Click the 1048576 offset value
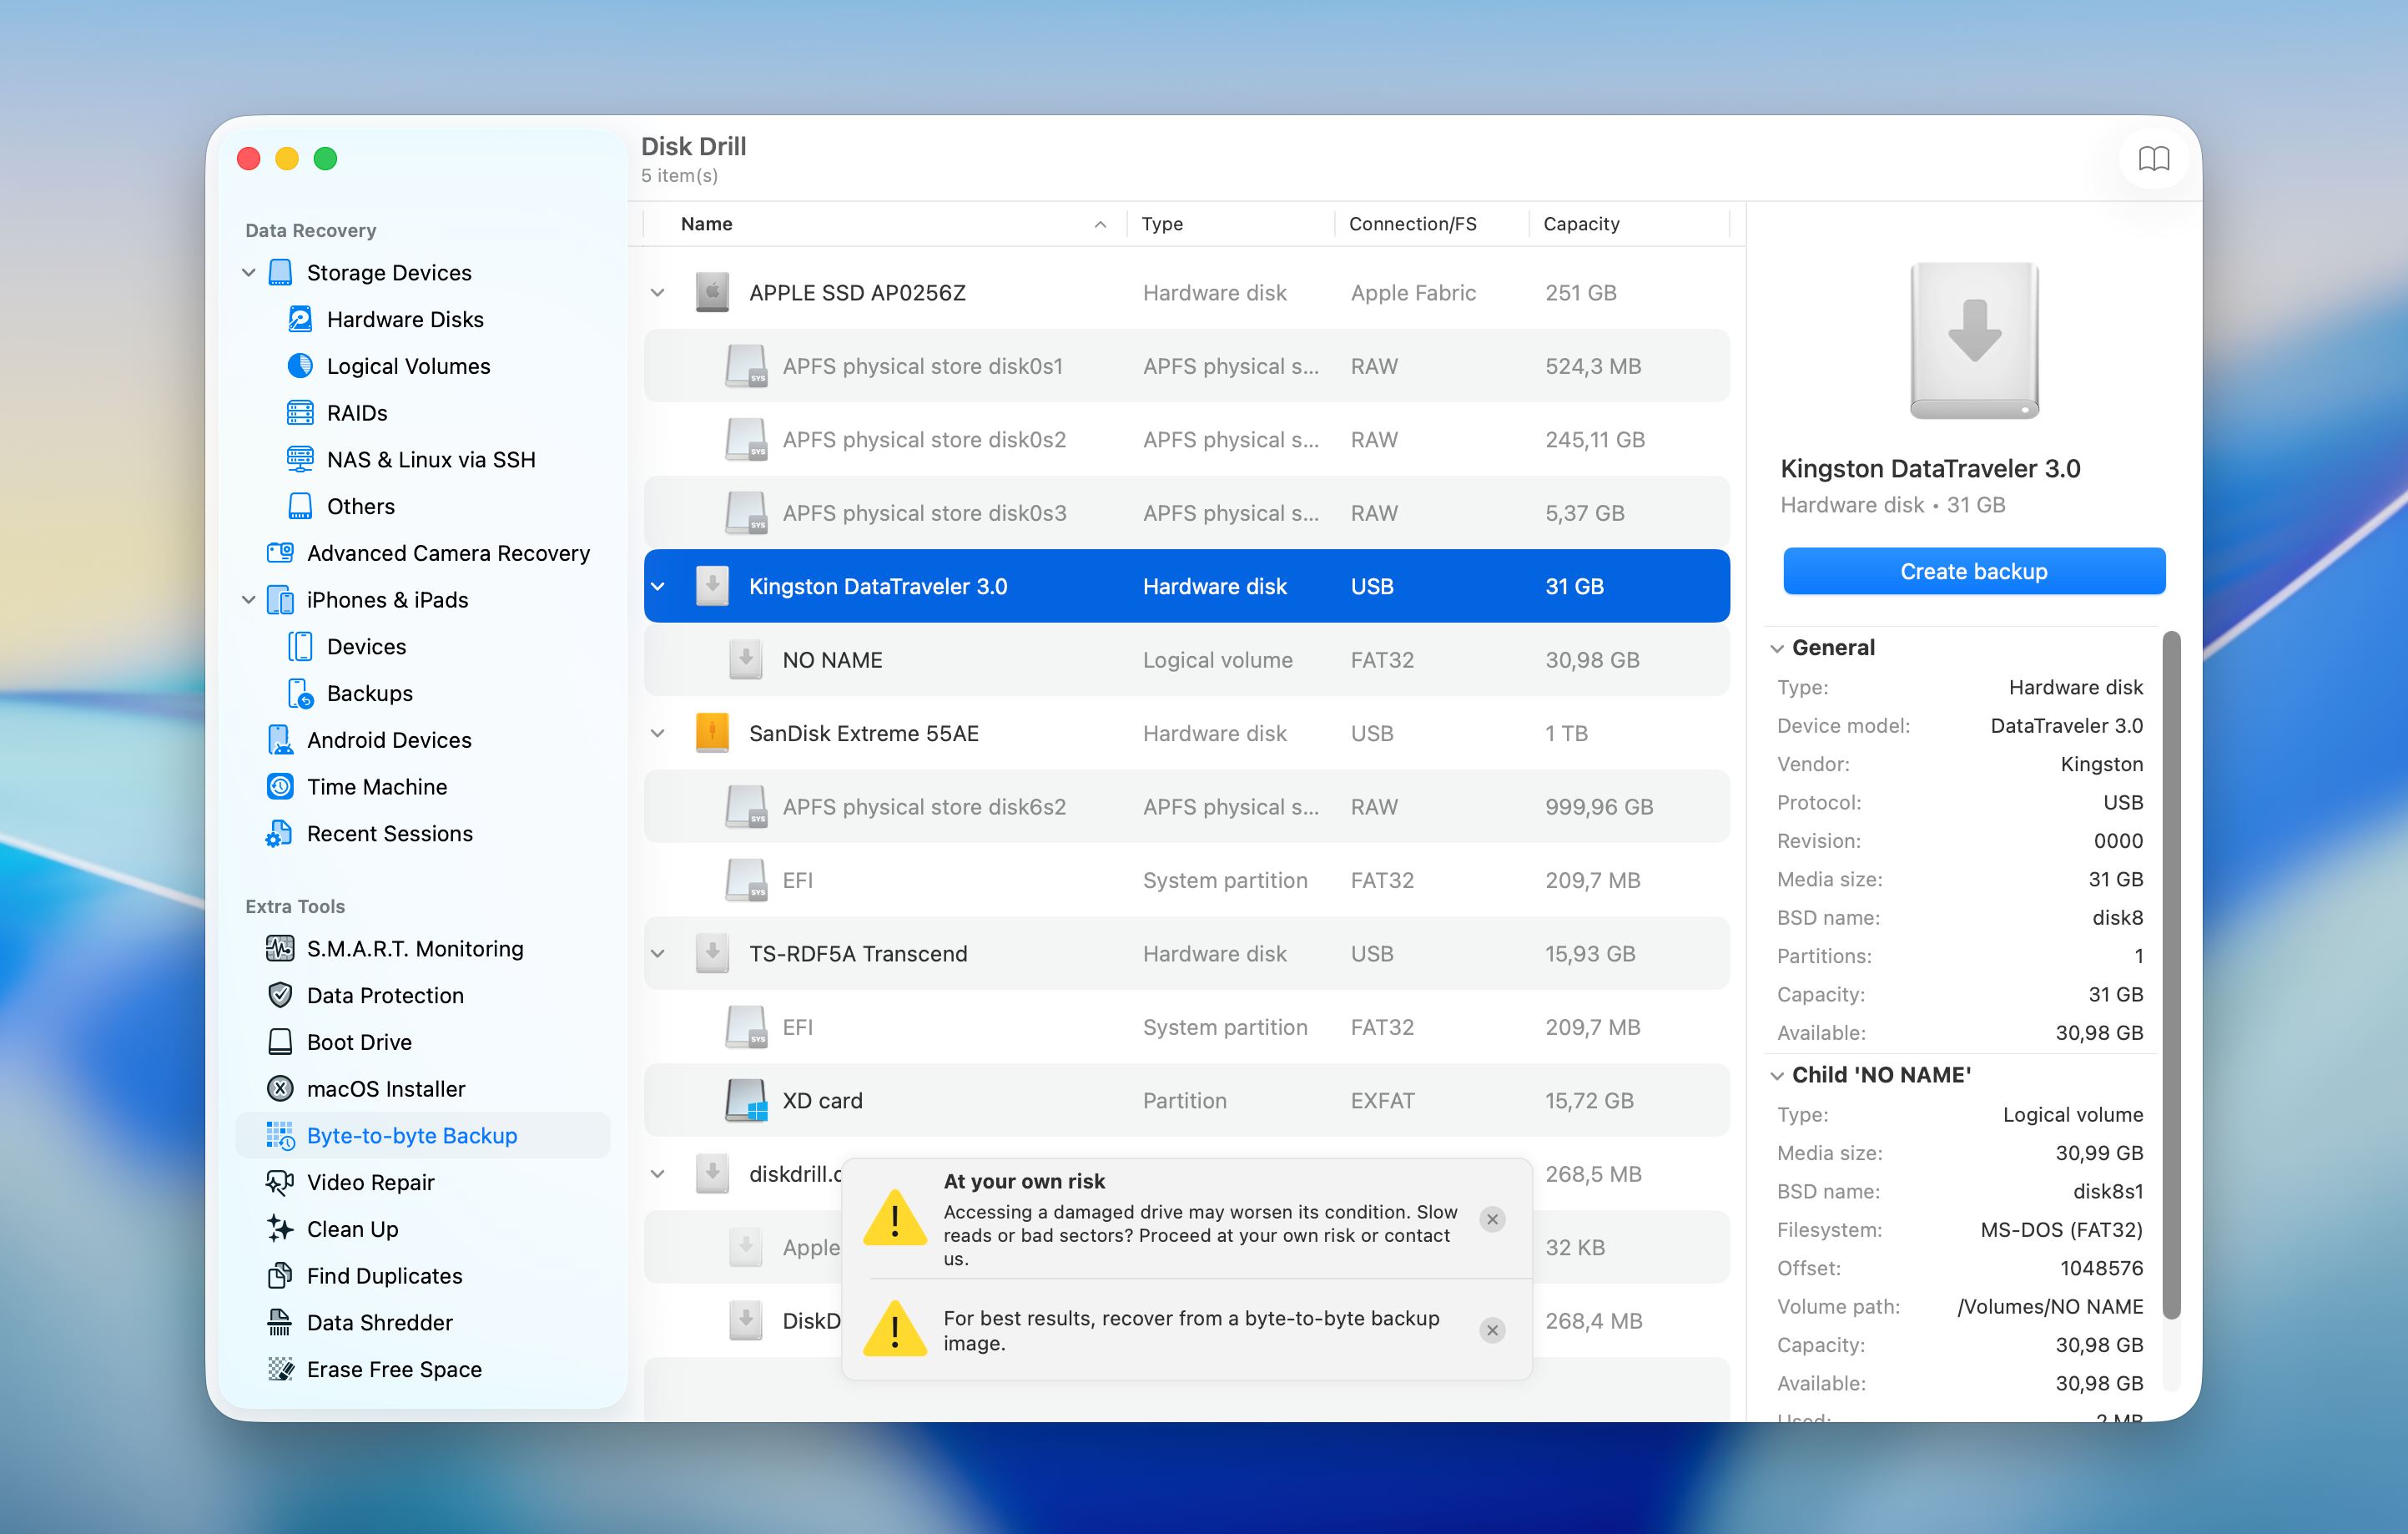 point(2101,1268)
